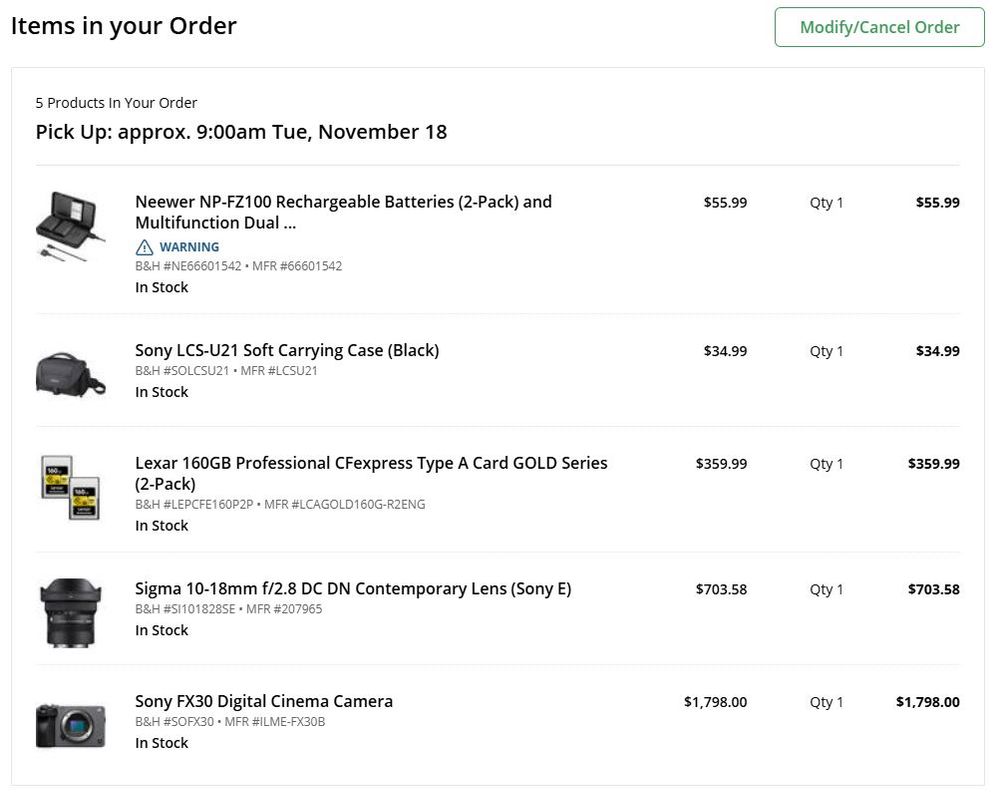Click the Qty 1 field for the Sigma lens
This screenshot has width=1000, height=794.
coord(826,589)
